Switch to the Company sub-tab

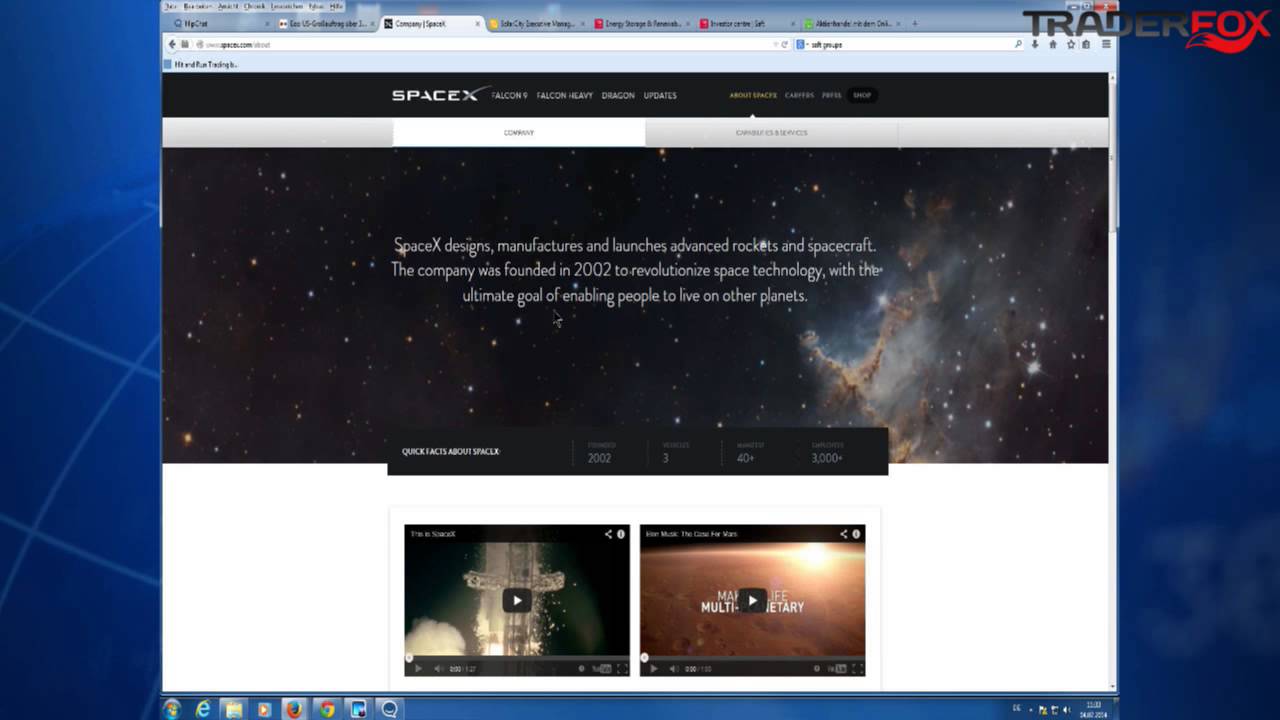[519, 132]
